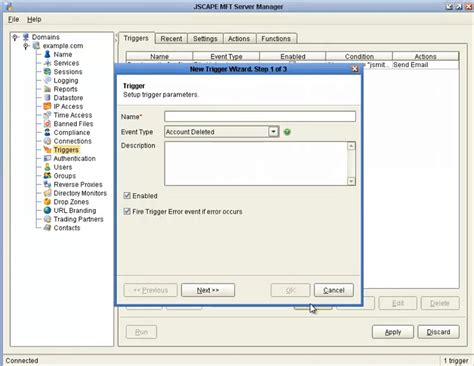Click Description scrollbar down arrow
The image size is (474, 366).
click(351, 181)
